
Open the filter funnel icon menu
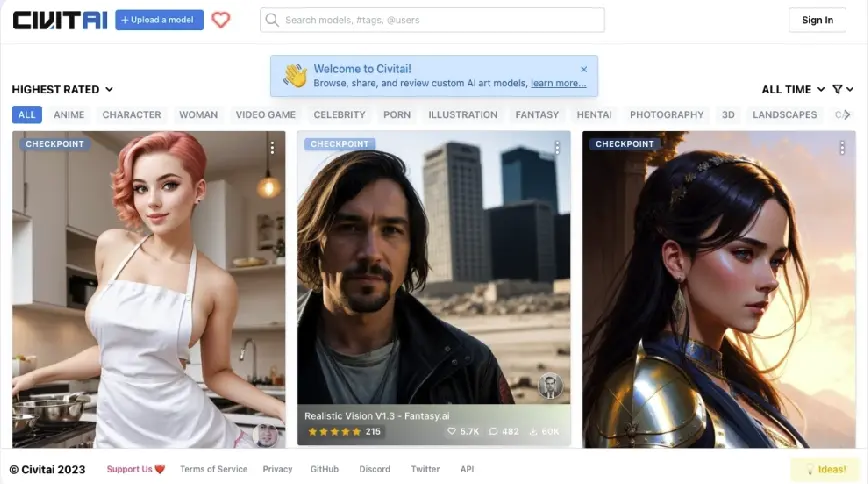click(x=843, y=89)
